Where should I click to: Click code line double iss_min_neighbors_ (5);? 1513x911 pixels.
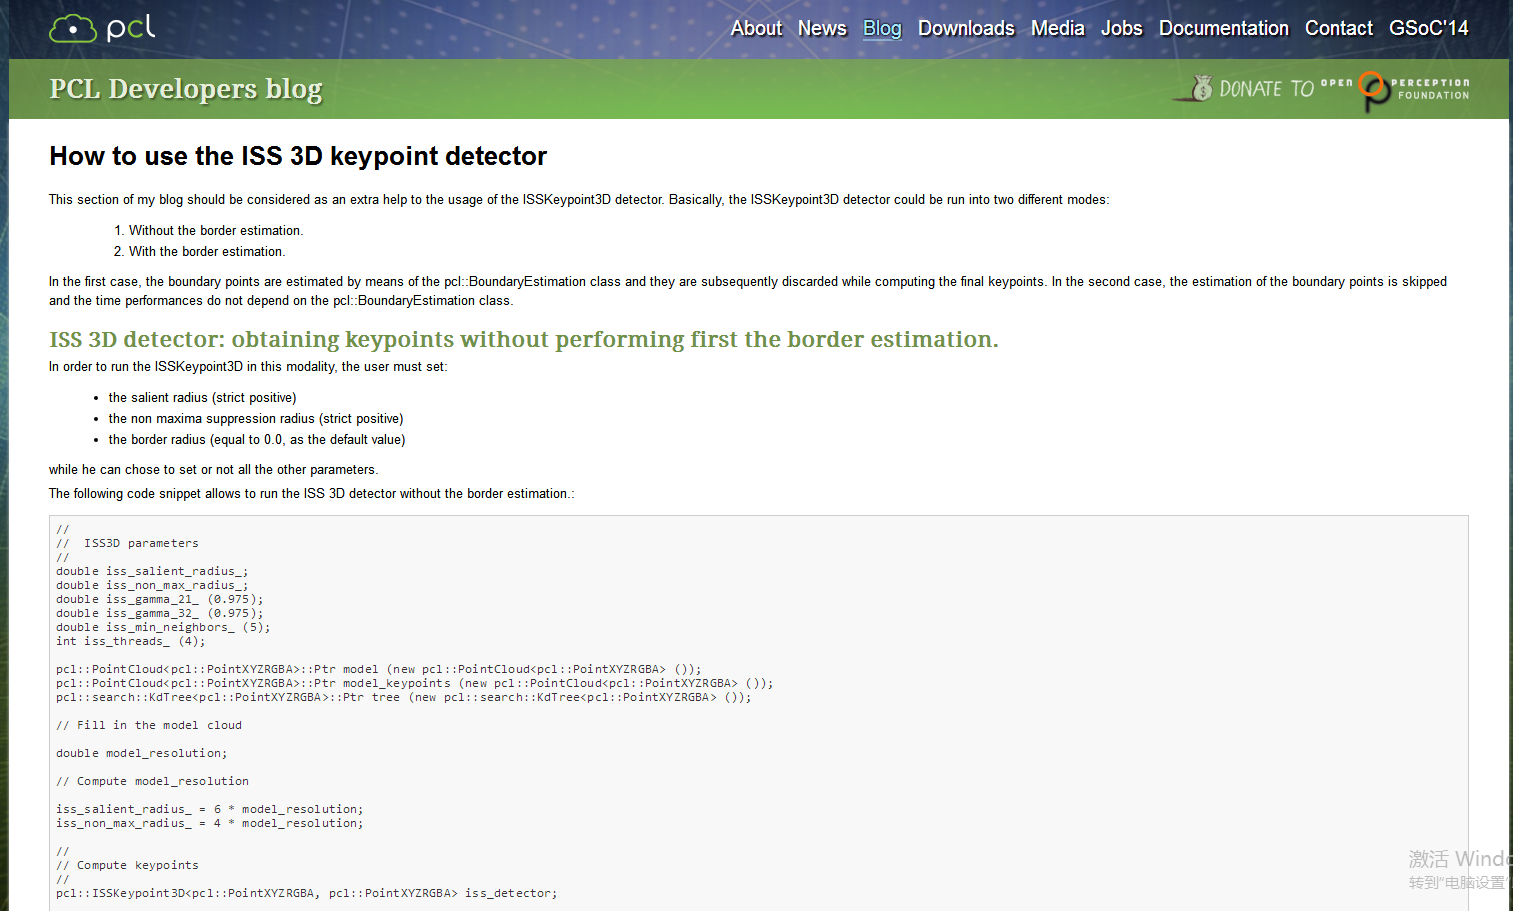(x=163, y=628)
